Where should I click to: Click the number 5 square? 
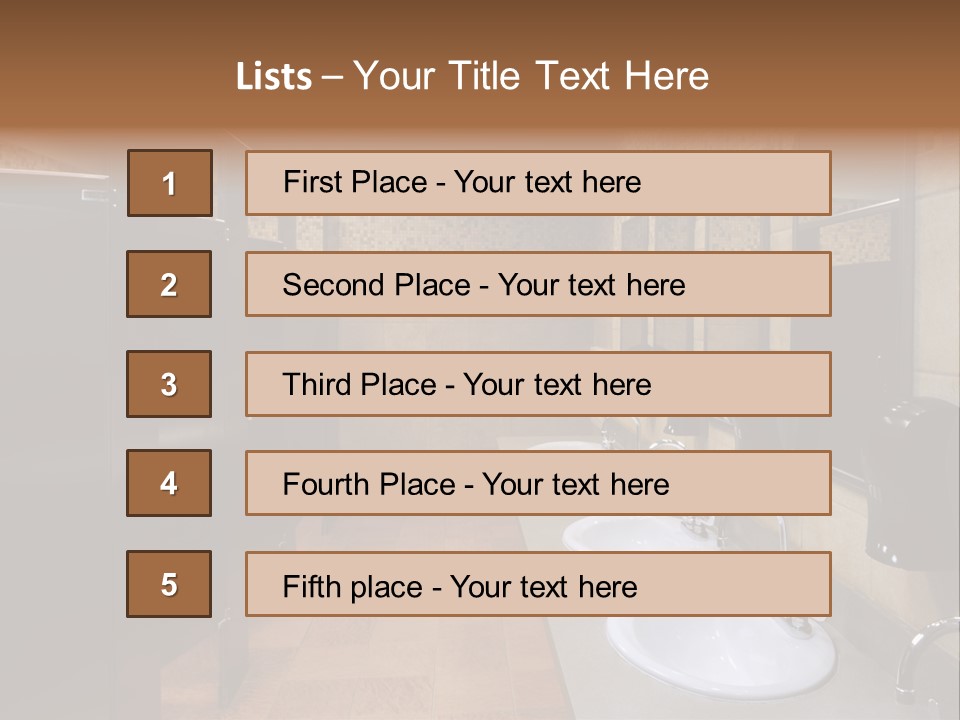pyautogui.click(x=169, y=584)
